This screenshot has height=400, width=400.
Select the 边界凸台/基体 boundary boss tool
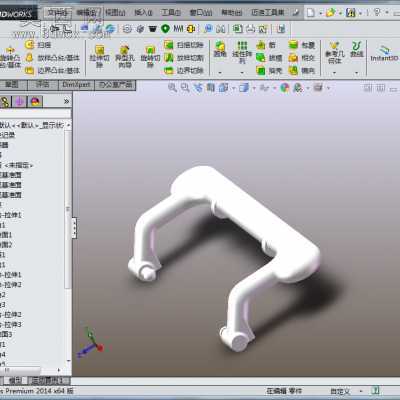[53, 71]
